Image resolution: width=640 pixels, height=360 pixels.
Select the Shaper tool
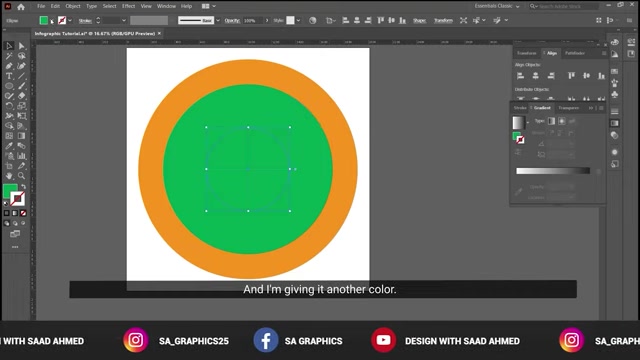(9, 96)
